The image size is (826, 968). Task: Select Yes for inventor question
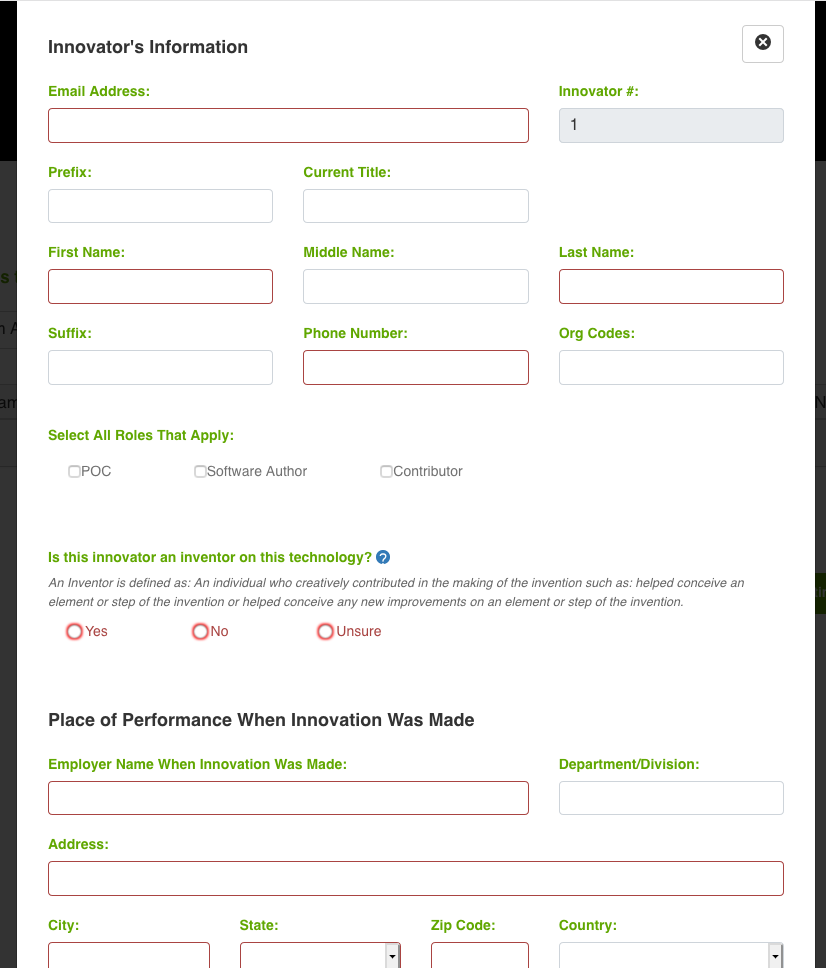pos(75,631)
